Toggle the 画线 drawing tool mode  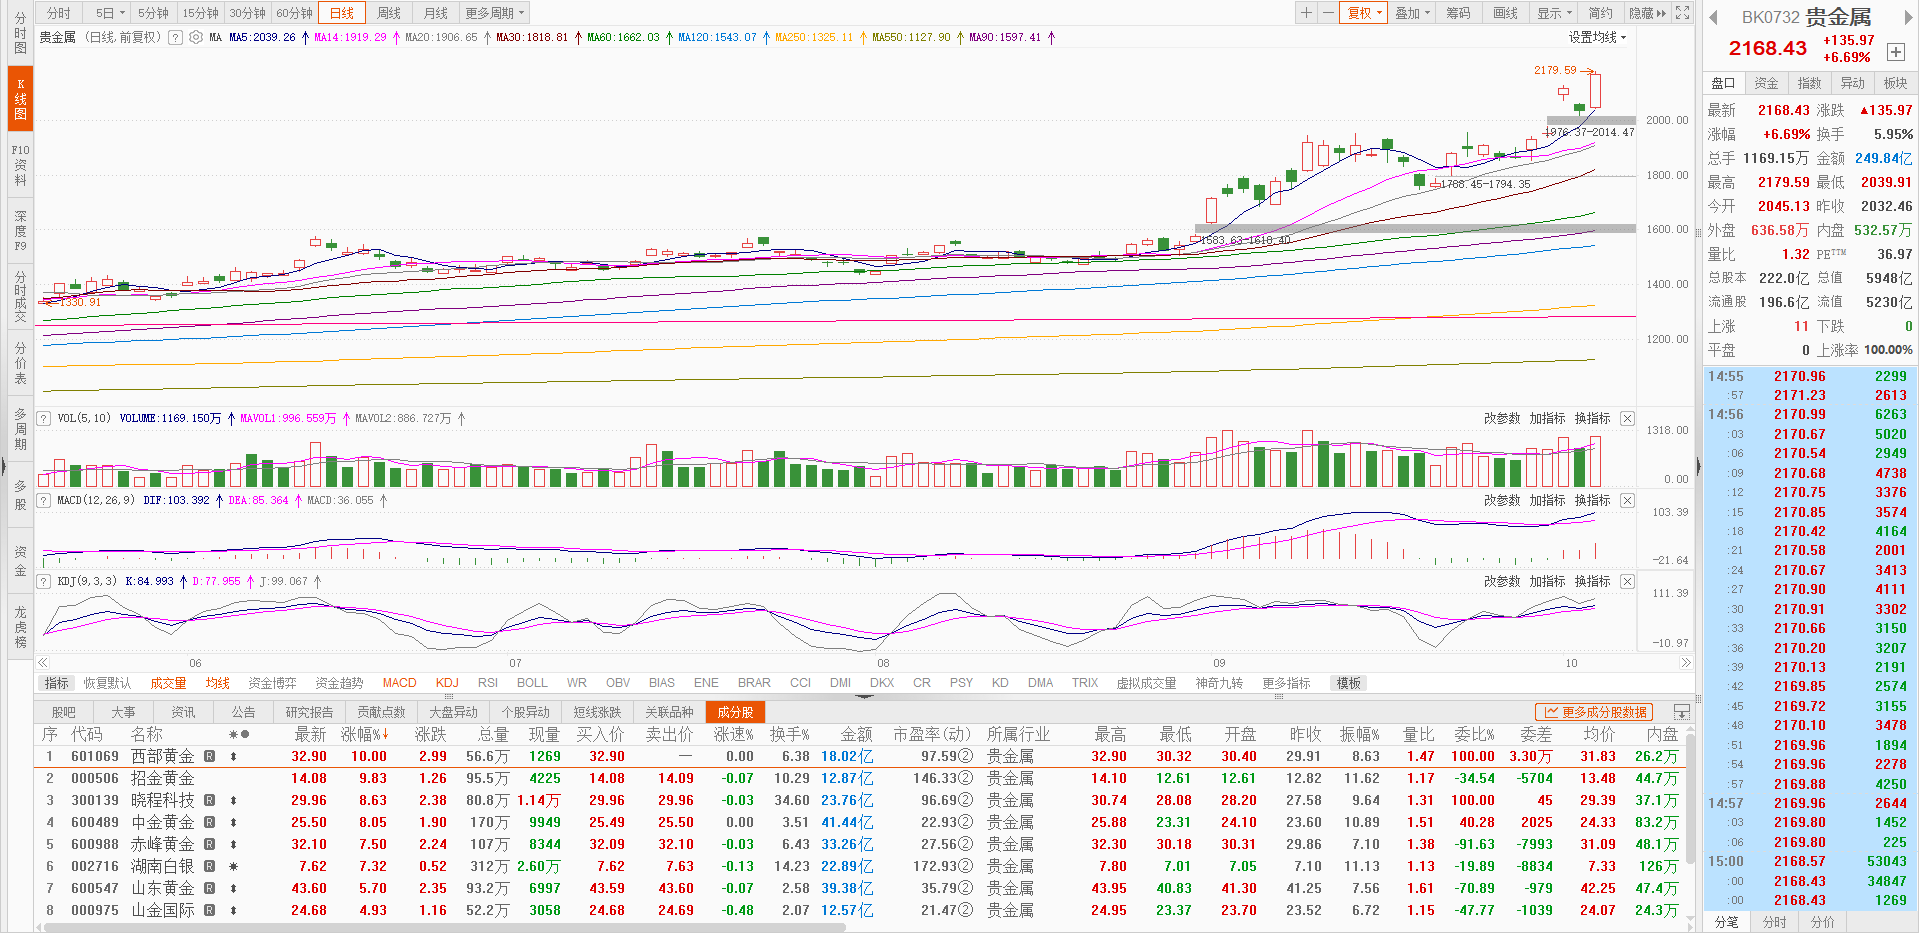(1505, 13)
